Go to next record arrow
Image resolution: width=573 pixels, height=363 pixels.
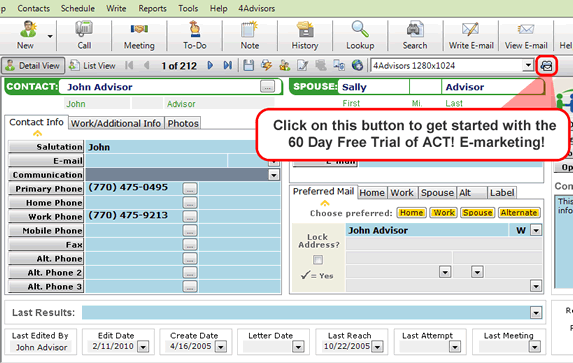(210, 65)
